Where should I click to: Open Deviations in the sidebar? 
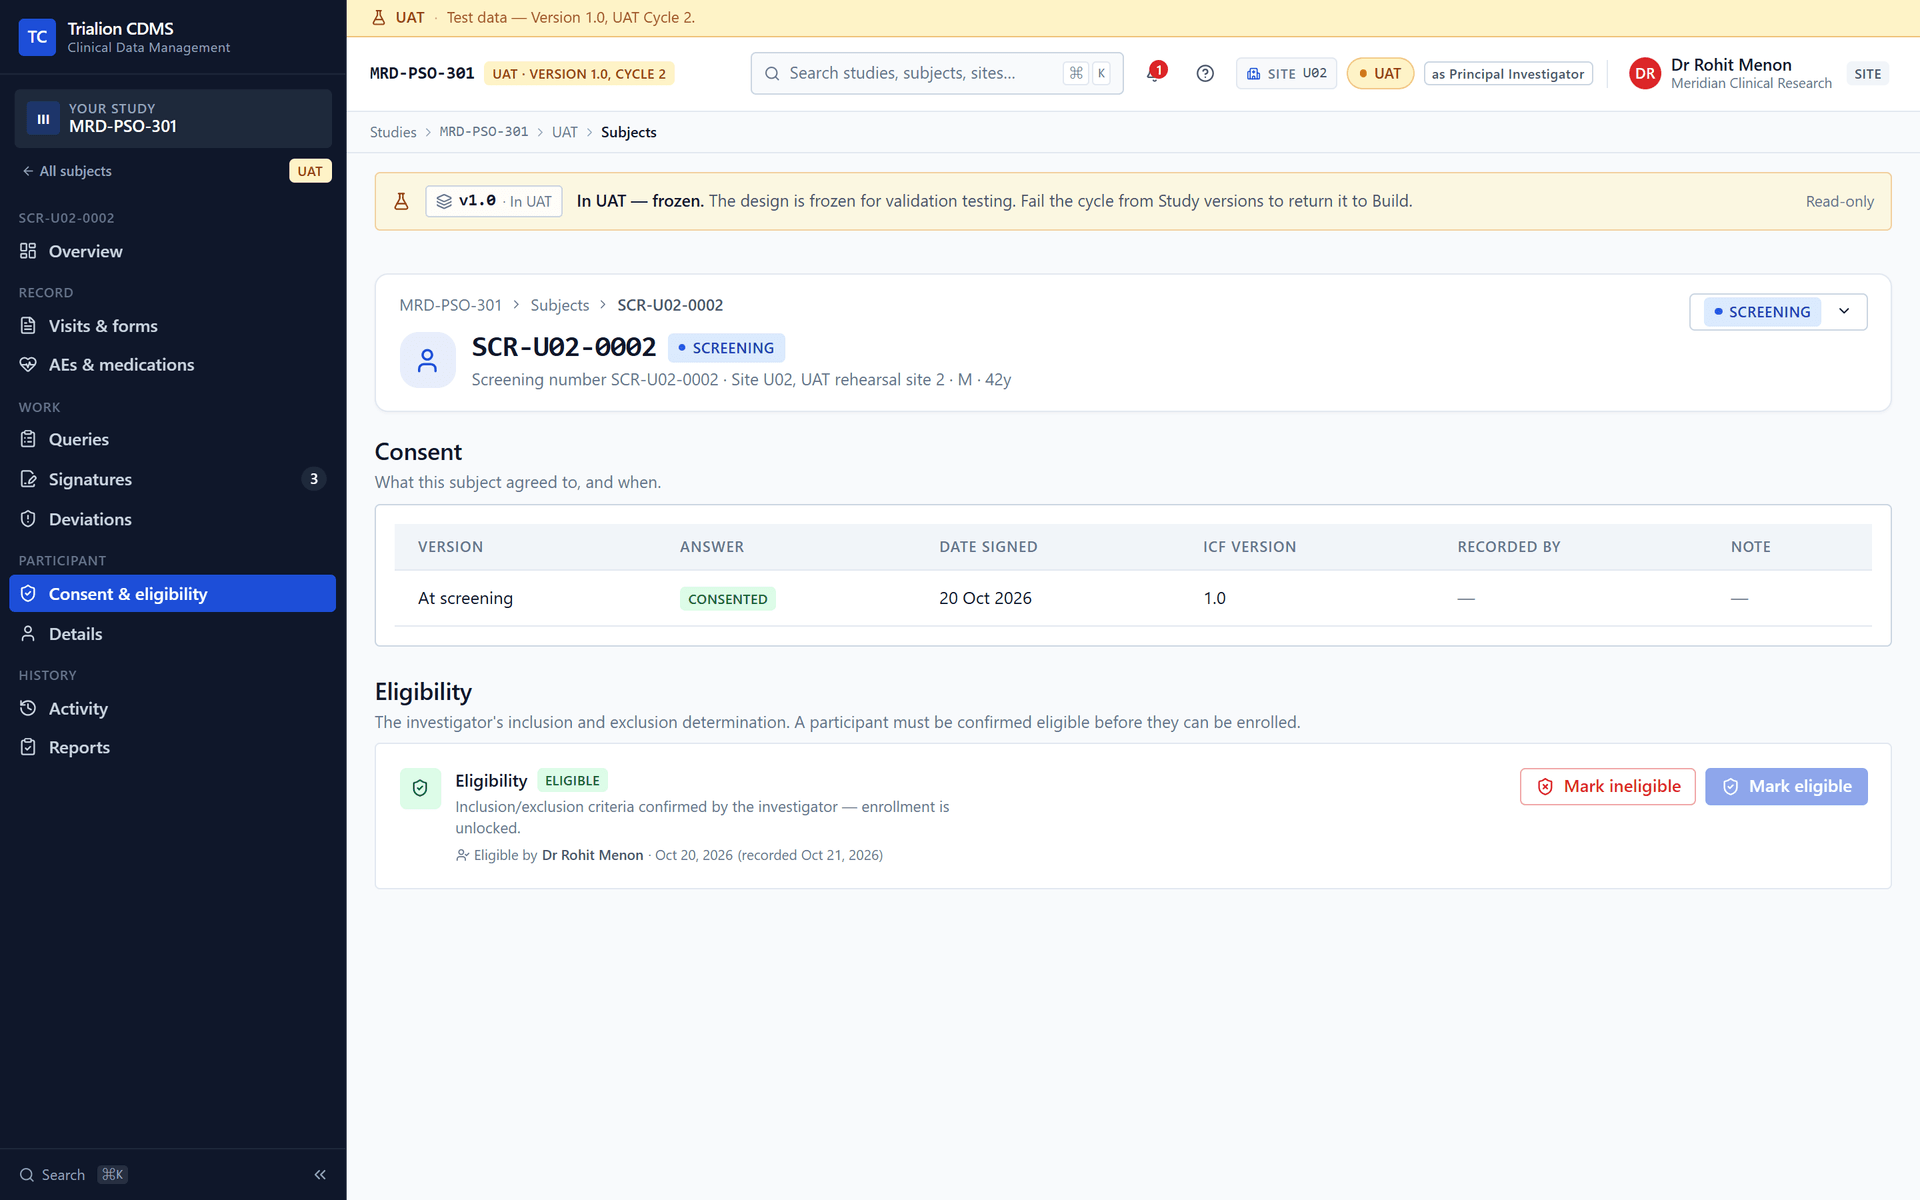[172, 519]
